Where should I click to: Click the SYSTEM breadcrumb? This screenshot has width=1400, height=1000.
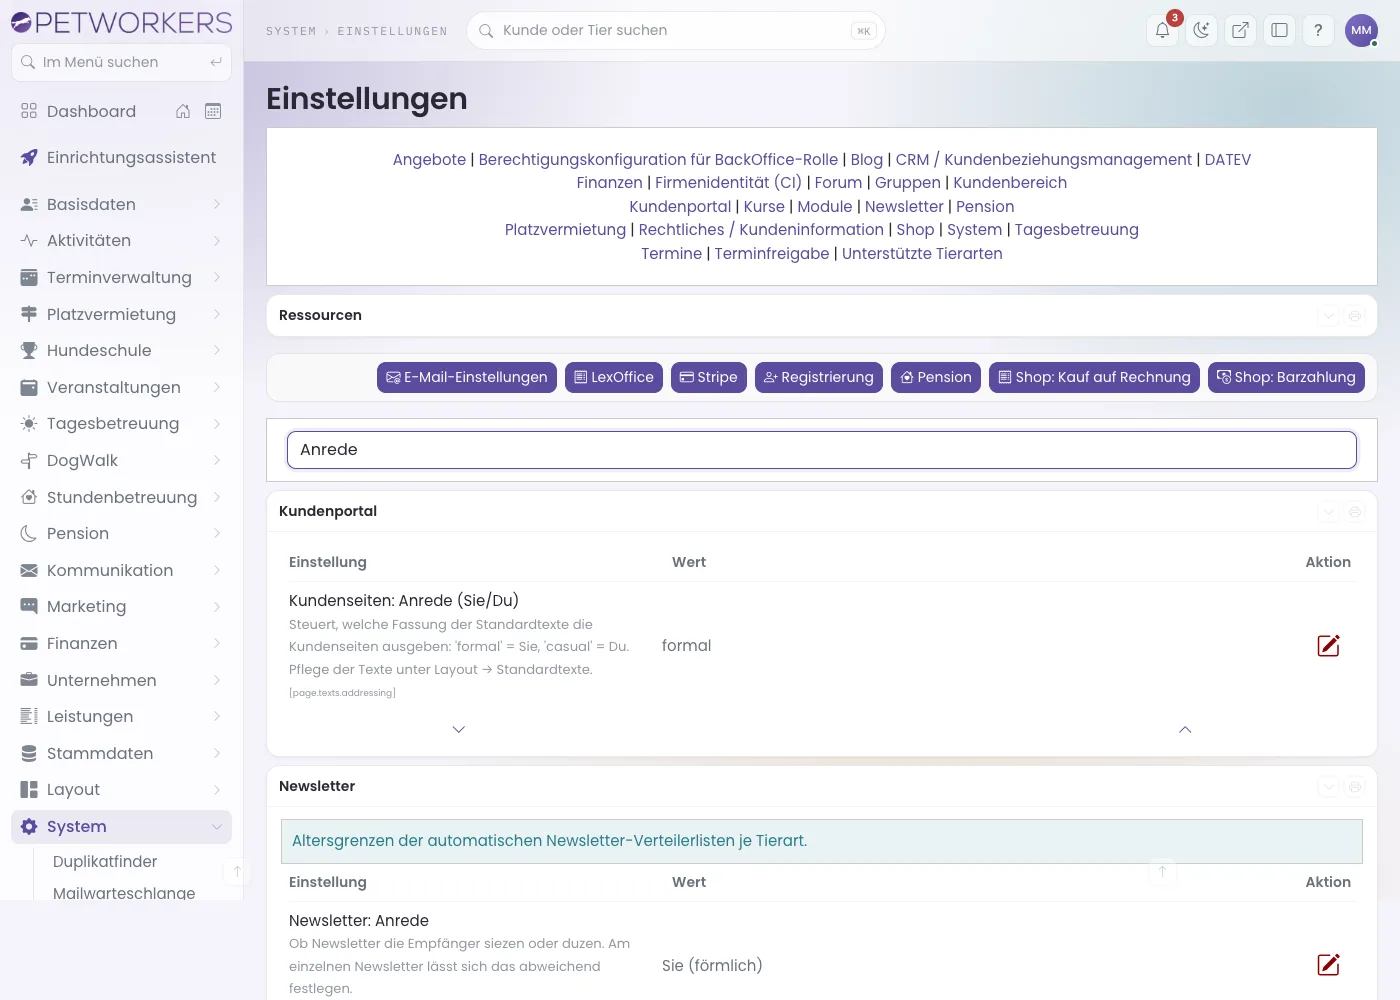[x=291, y=31]
